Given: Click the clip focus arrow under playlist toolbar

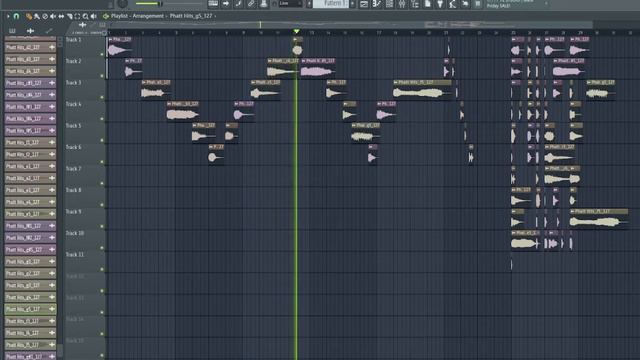Looking at the screenshot, I should click(x=82, y=25).
